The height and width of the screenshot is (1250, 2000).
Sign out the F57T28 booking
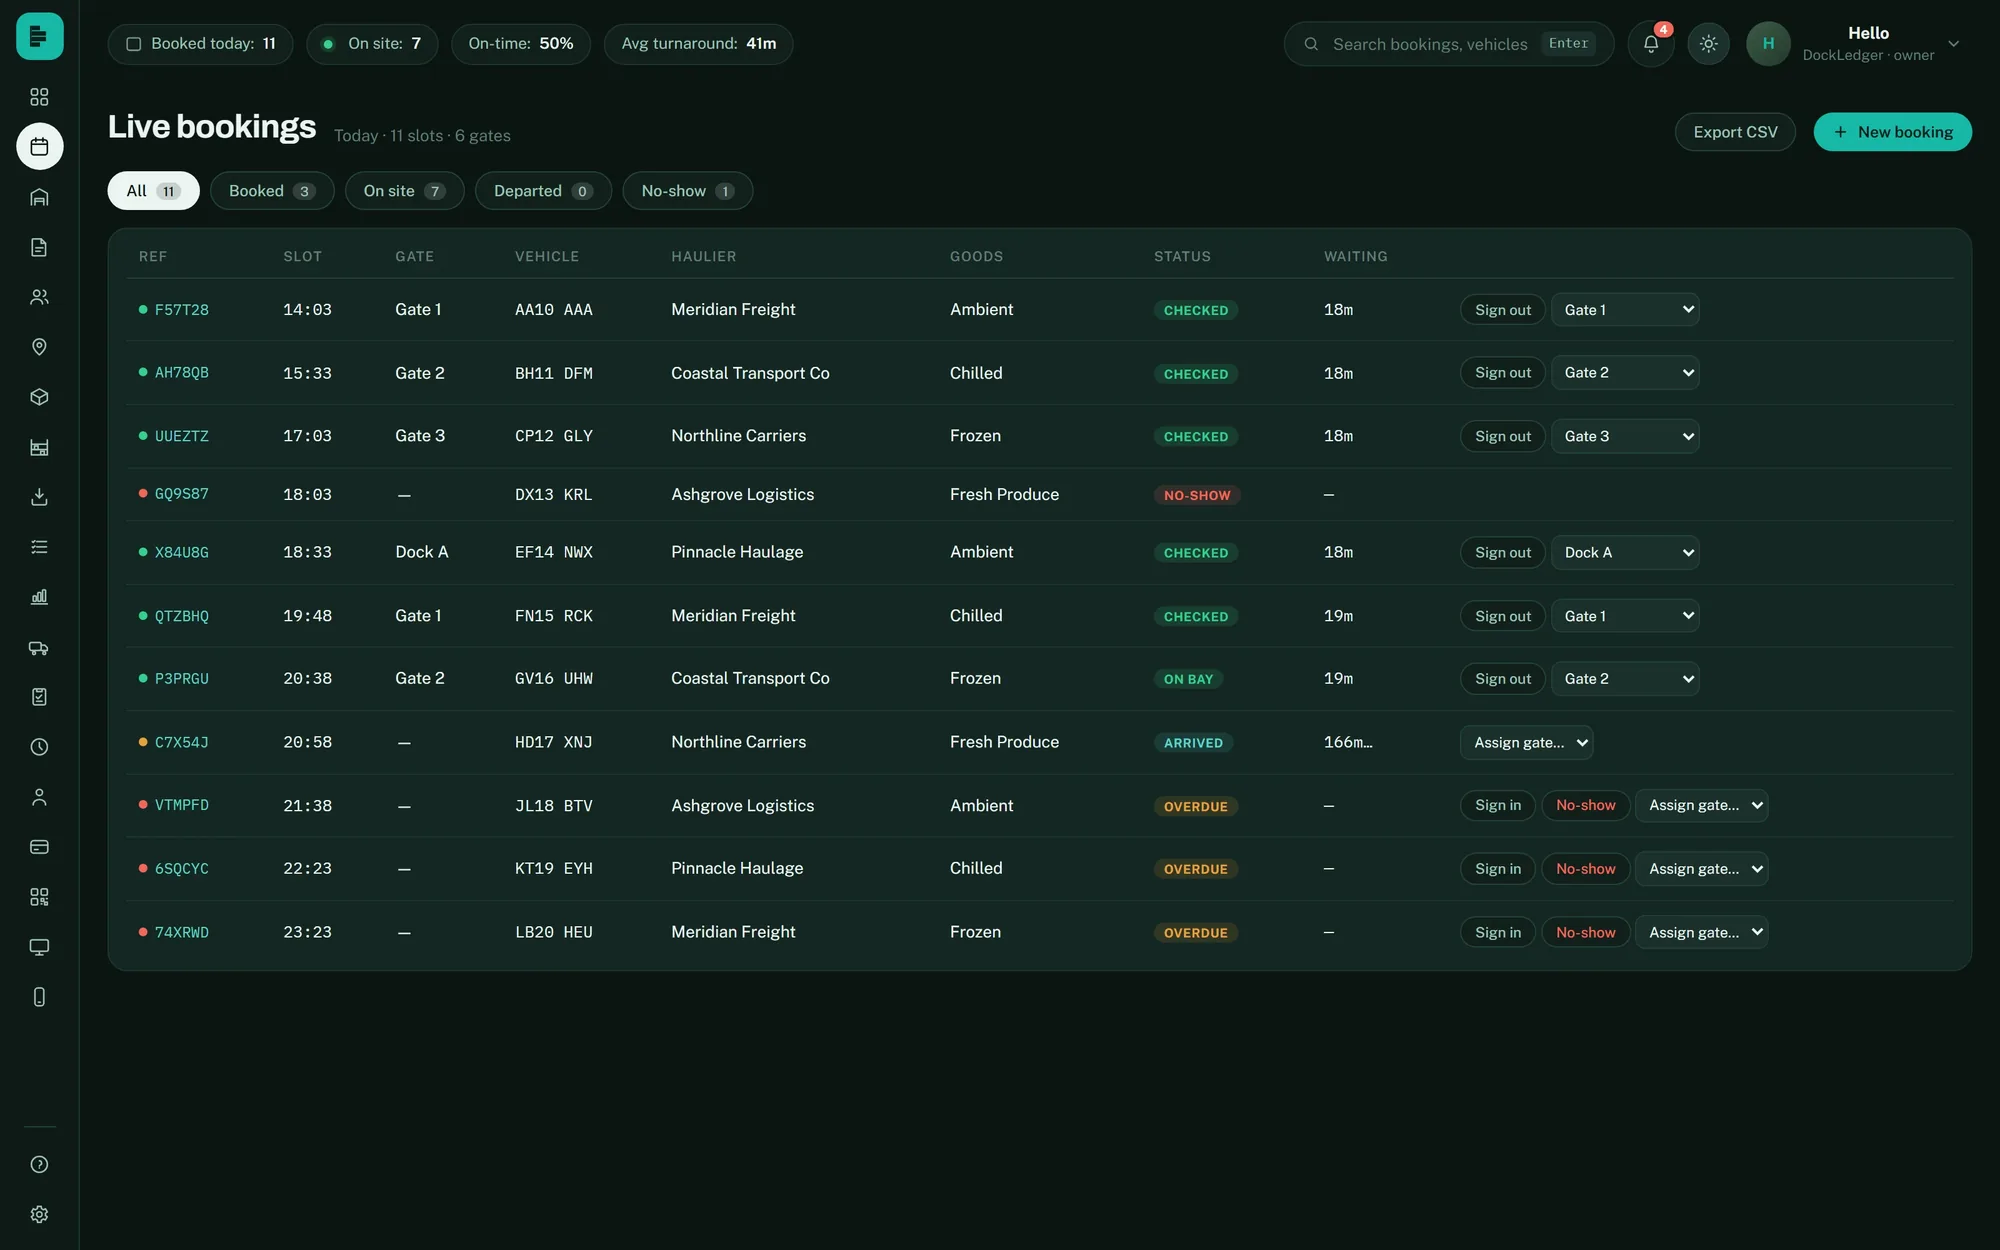1503,310
